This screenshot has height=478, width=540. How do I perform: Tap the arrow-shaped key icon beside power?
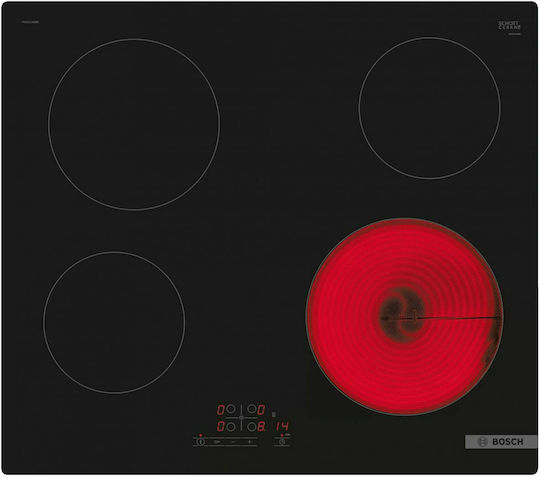[217, 442]
